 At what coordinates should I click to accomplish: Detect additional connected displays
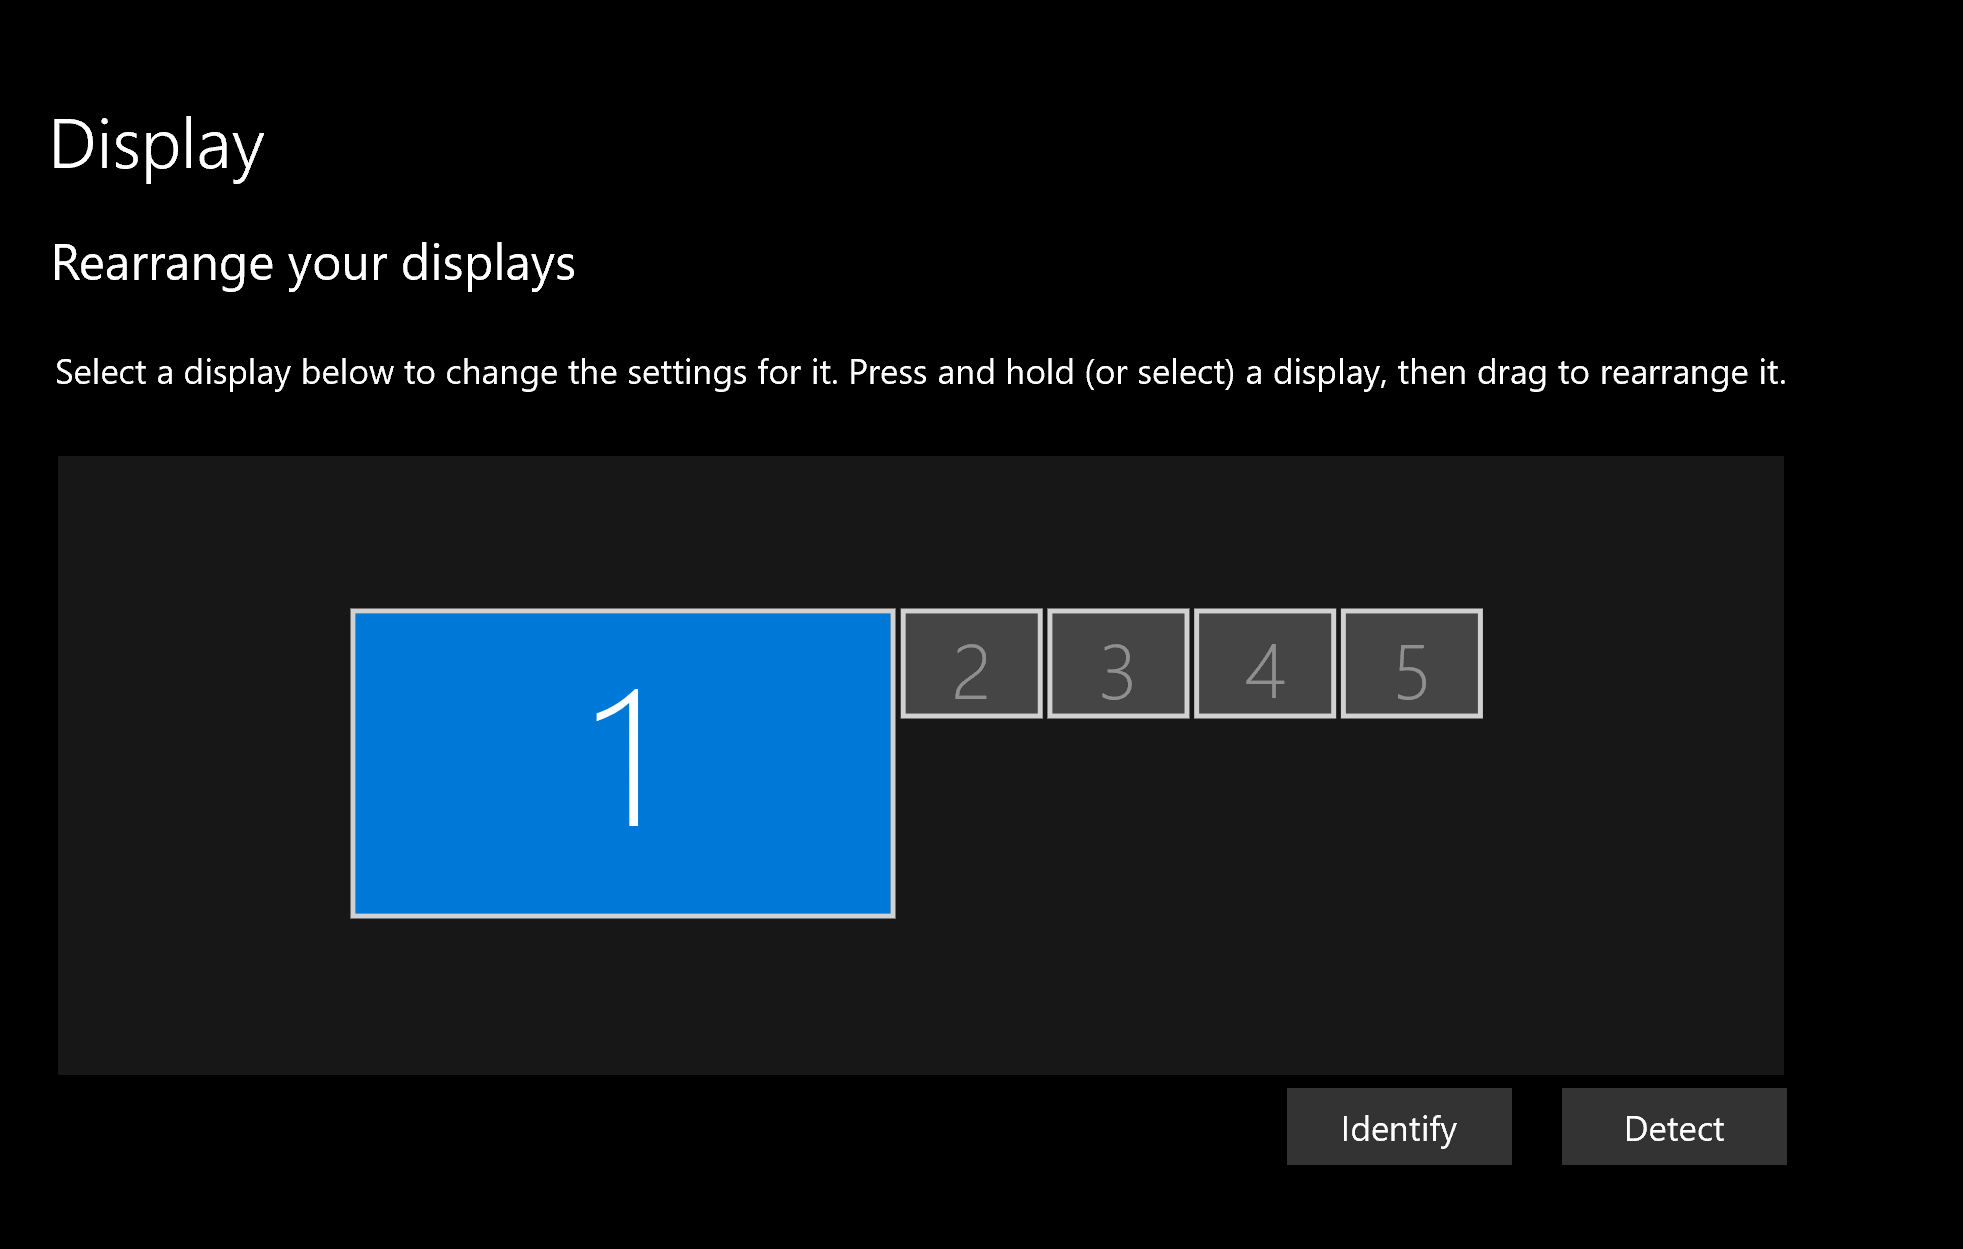click(1672, 1127)
